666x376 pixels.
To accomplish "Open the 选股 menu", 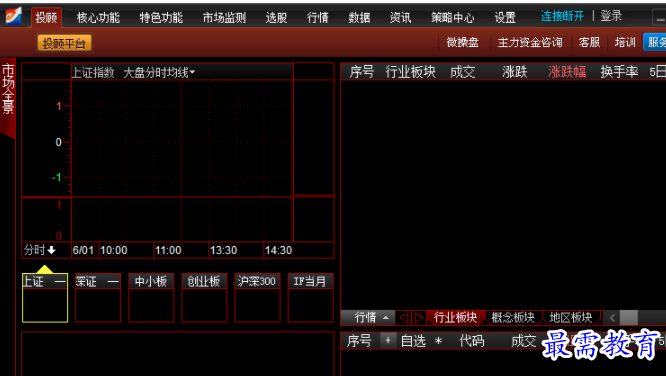I will coord(276,18).
